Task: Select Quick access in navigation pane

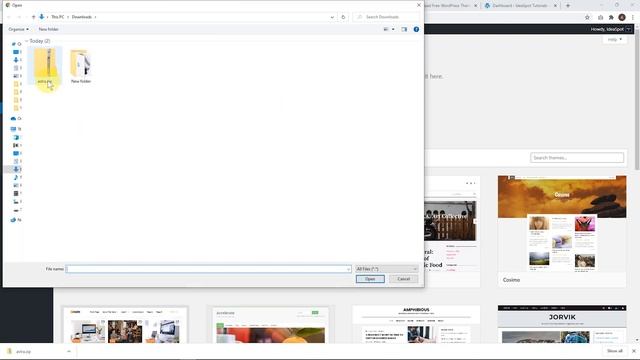Action: pyautogui.click(x=16, y=44)
